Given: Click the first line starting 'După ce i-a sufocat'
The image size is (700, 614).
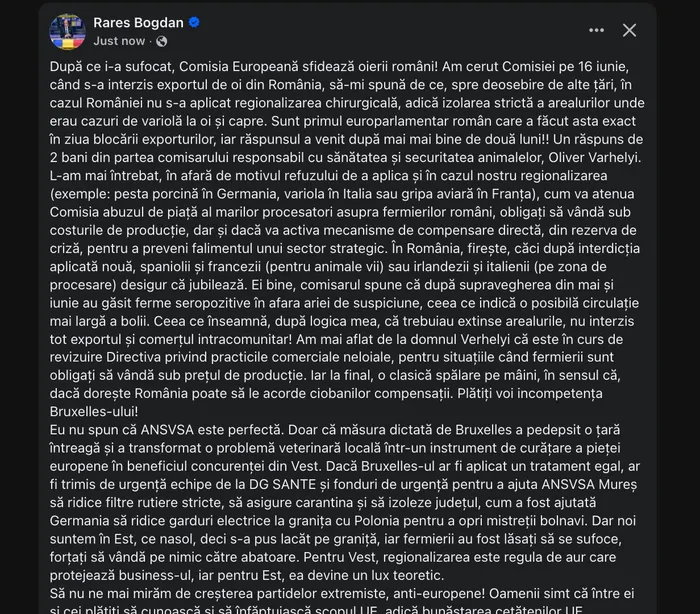Looking at the screenshot, I should pyautogui.click(x=339, y=67).
